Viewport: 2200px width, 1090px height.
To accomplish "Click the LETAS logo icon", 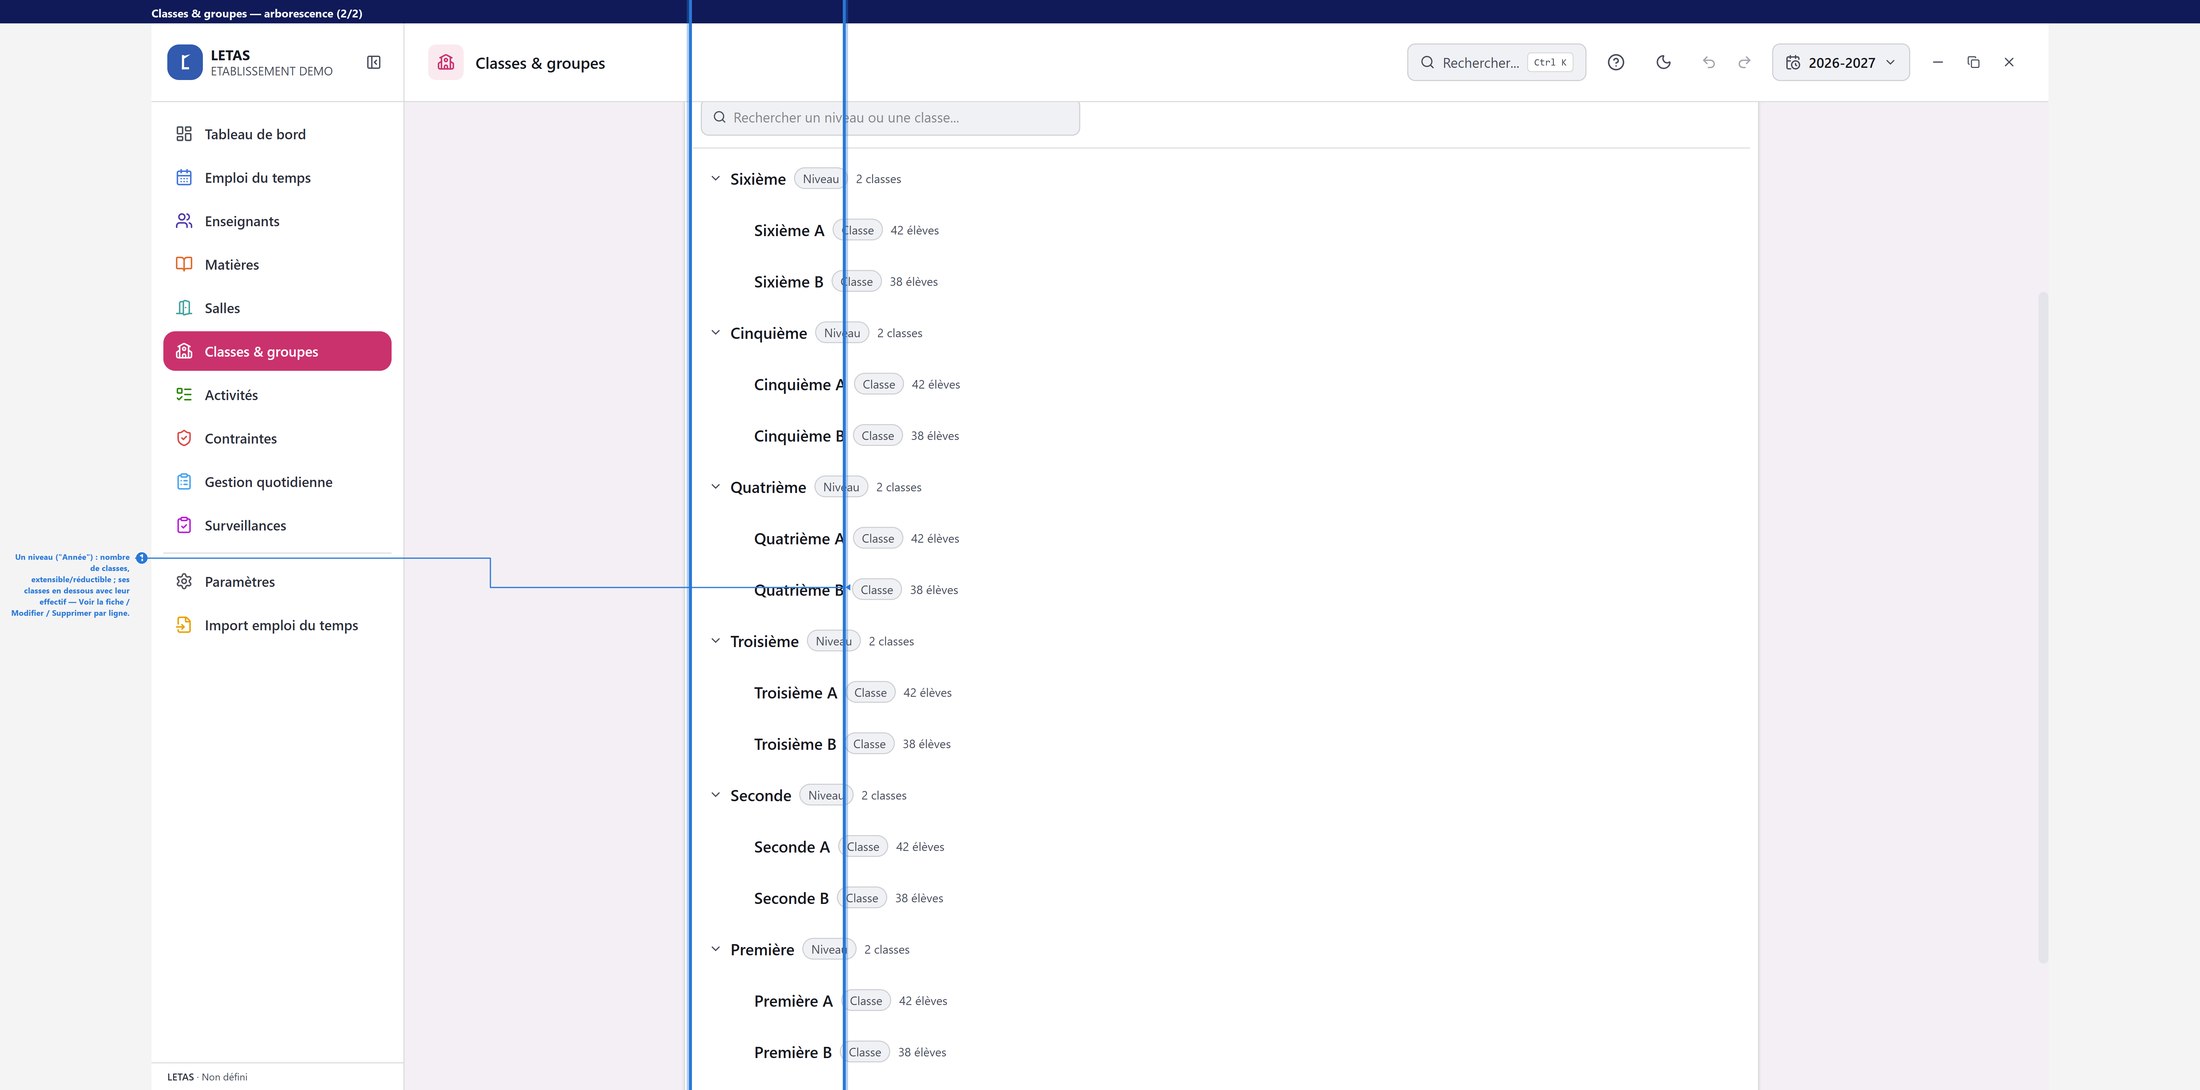I will click(x=185, y=62).
